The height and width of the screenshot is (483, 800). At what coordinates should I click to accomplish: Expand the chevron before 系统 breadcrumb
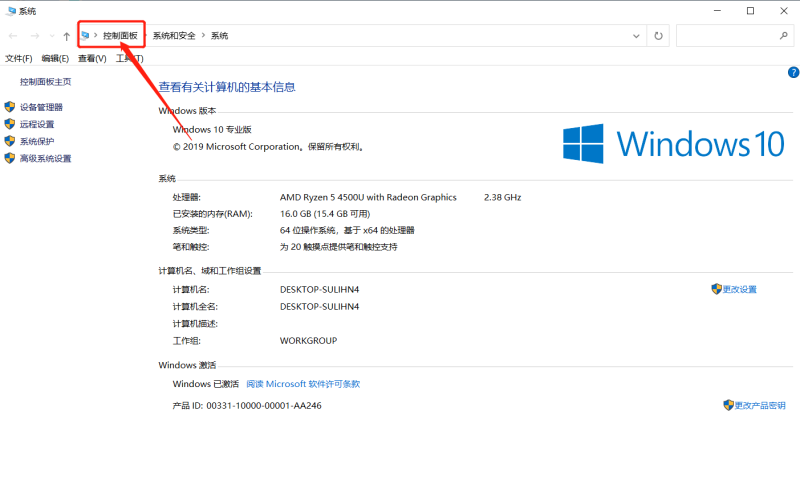[x=203, y=35]
